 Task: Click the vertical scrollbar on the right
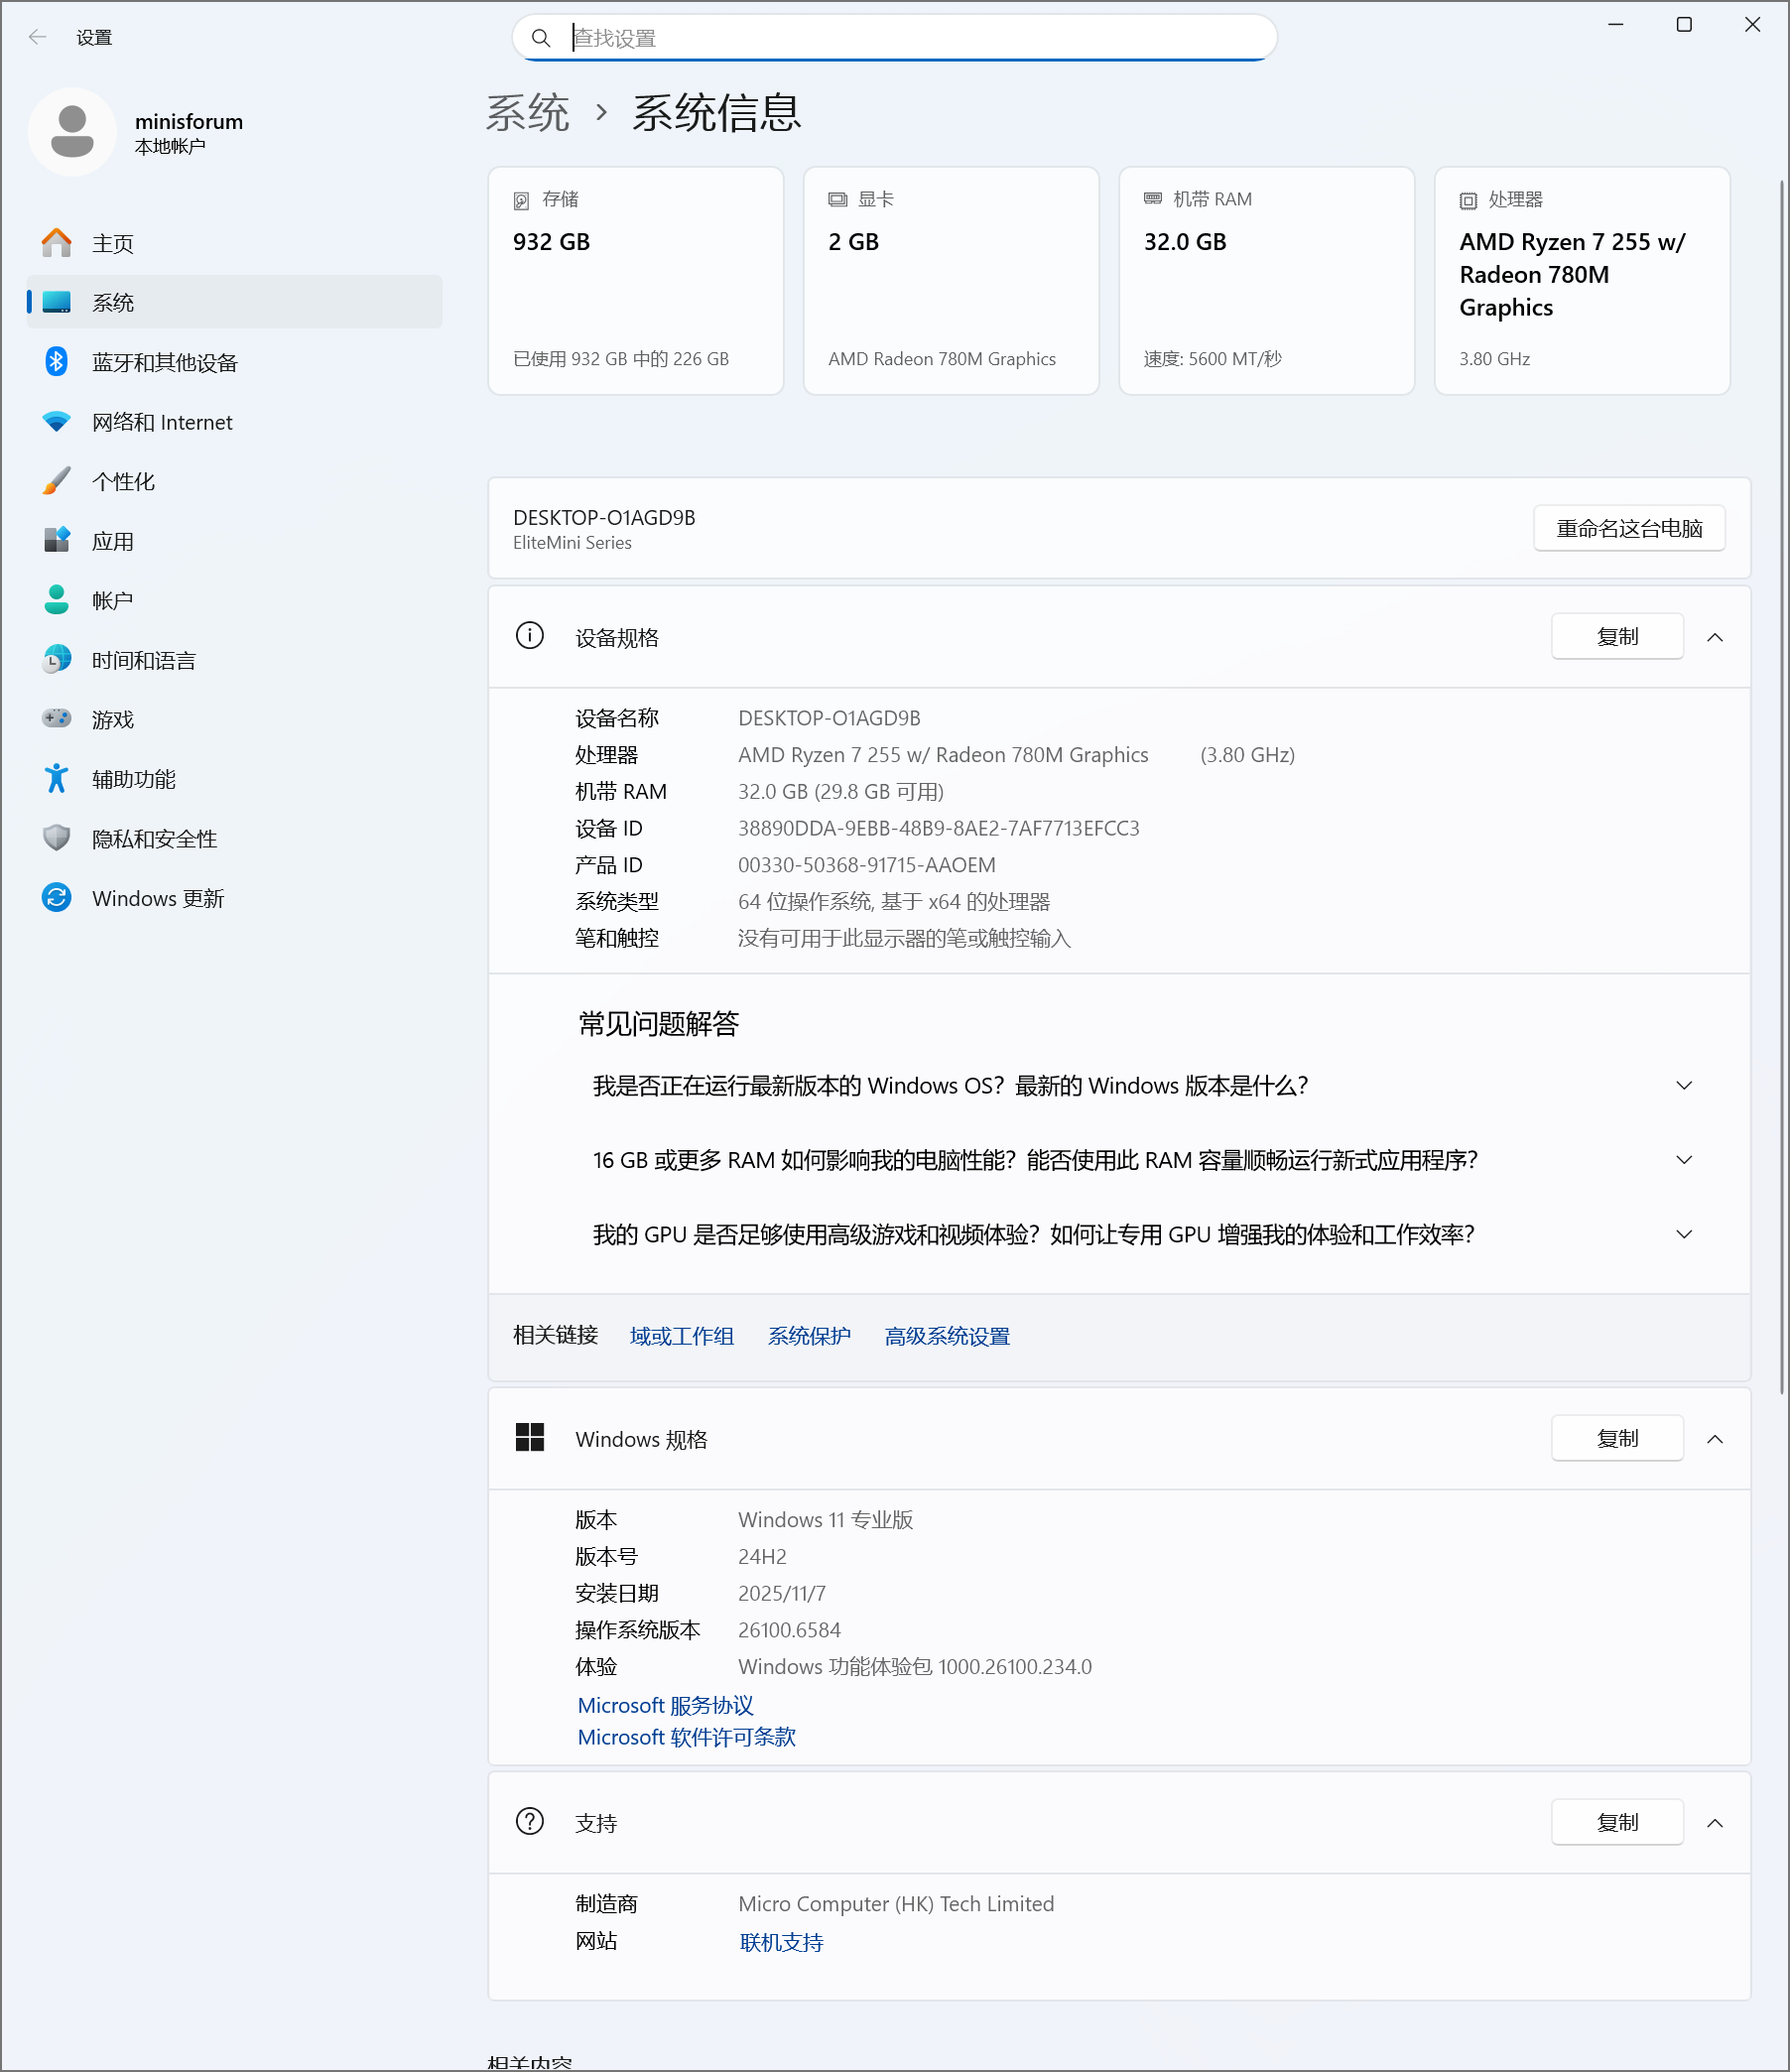1781,786
